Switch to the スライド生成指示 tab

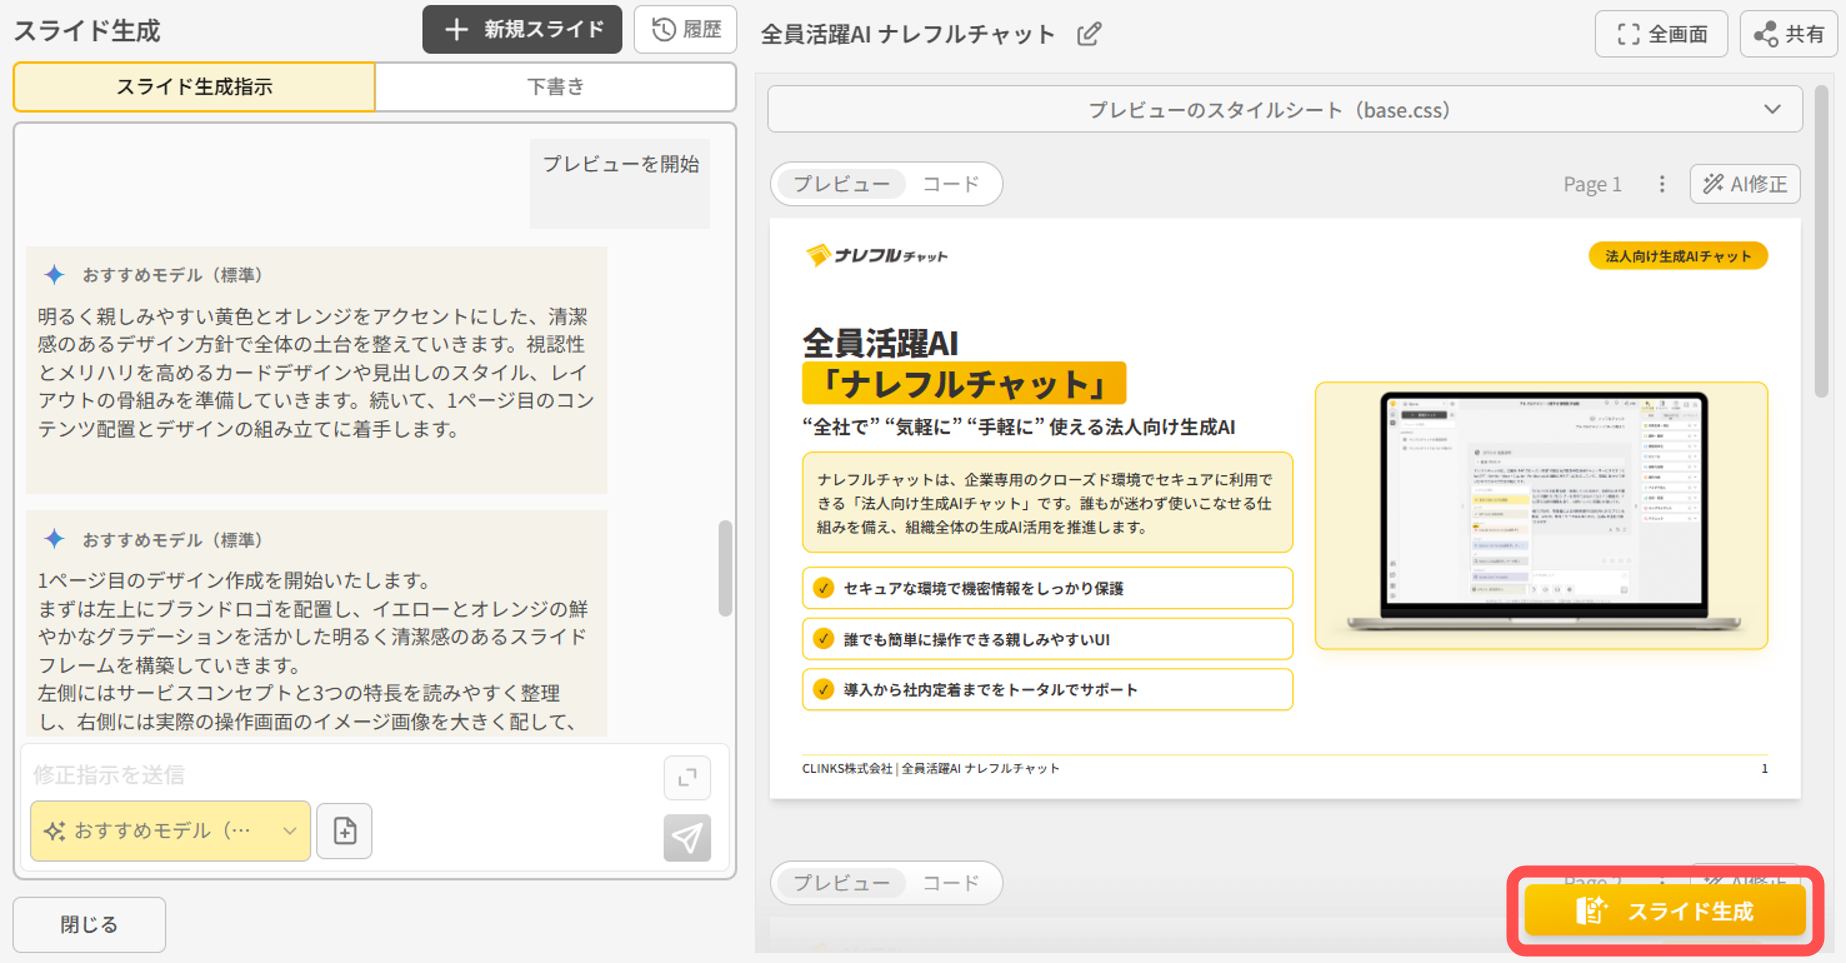coord(194,87)
